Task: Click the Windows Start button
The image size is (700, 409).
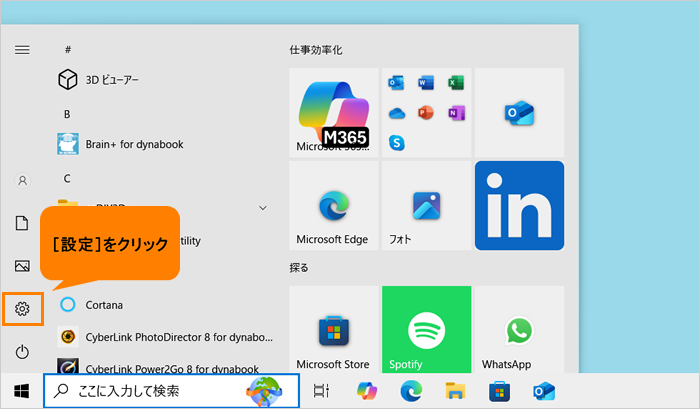Action: (21, 391)
